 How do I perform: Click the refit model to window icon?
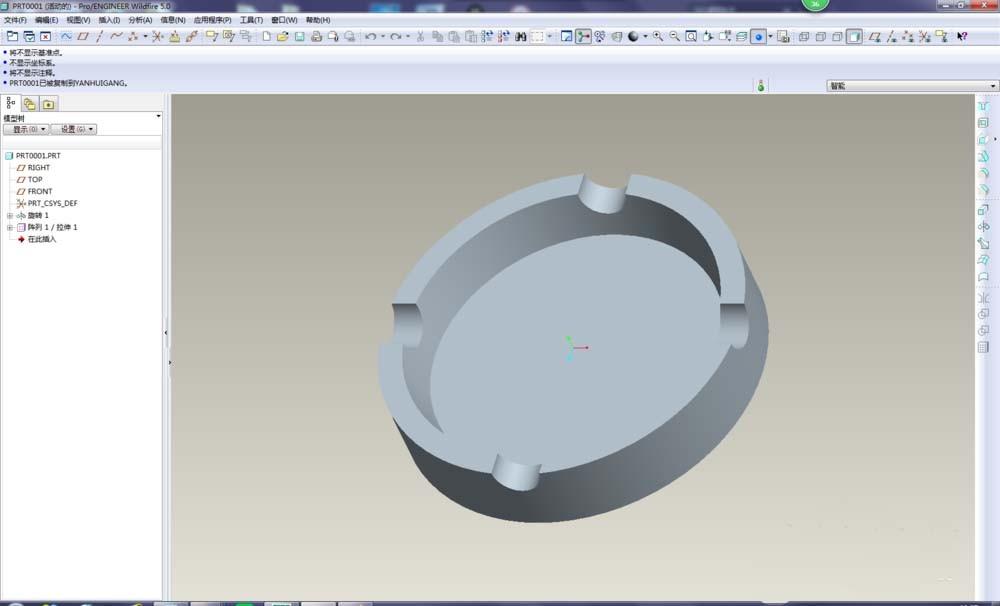[x=692, y=36]
